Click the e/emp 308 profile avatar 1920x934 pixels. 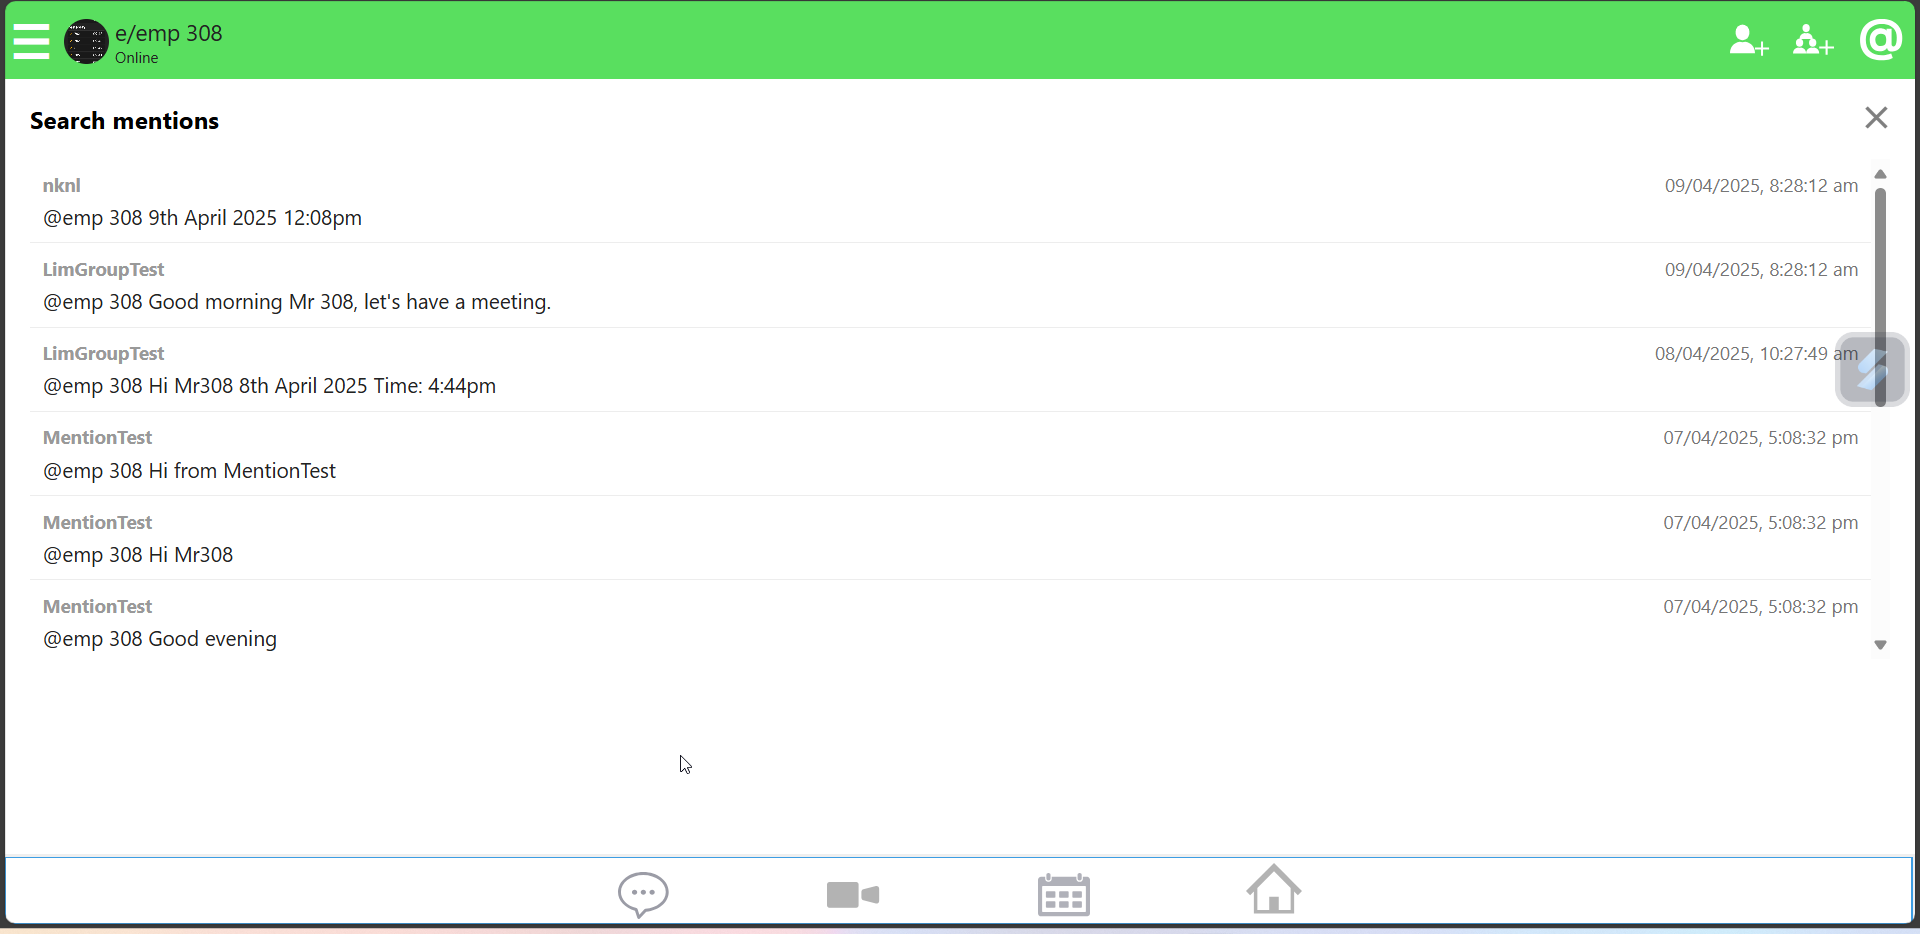point(85,41)
